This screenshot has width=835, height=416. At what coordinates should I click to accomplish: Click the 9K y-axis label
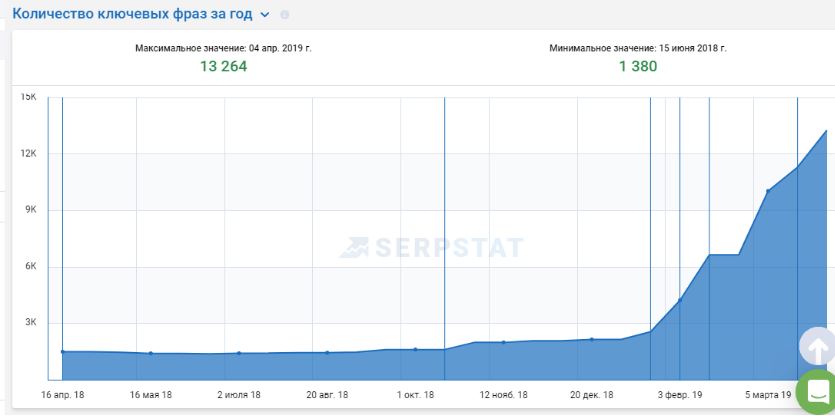(31, 210)
